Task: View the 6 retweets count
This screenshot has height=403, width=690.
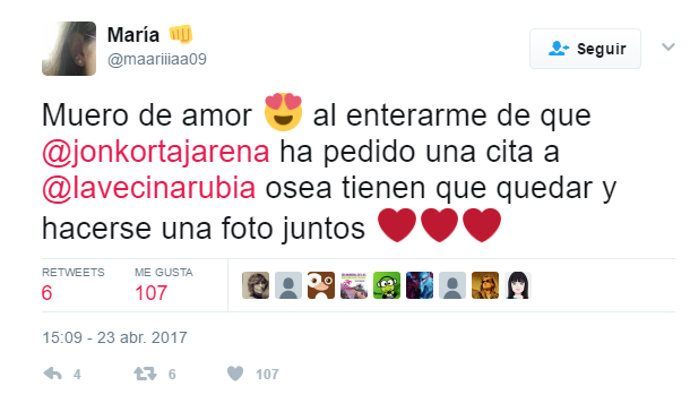Action: (x=47, y=293)
